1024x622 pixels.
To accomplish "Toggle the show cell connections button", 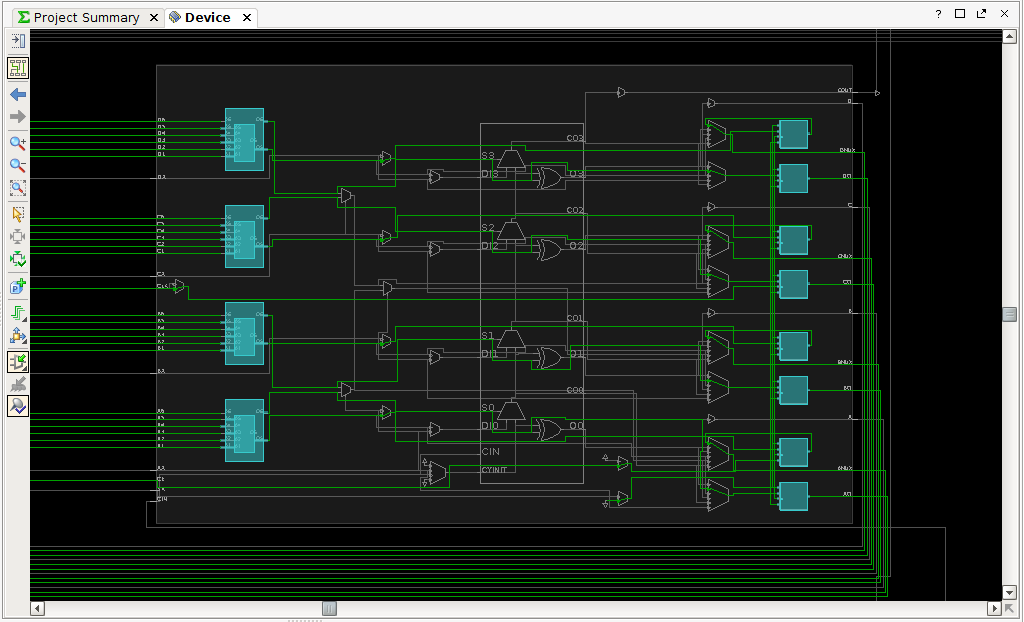I will coord(18,362).
